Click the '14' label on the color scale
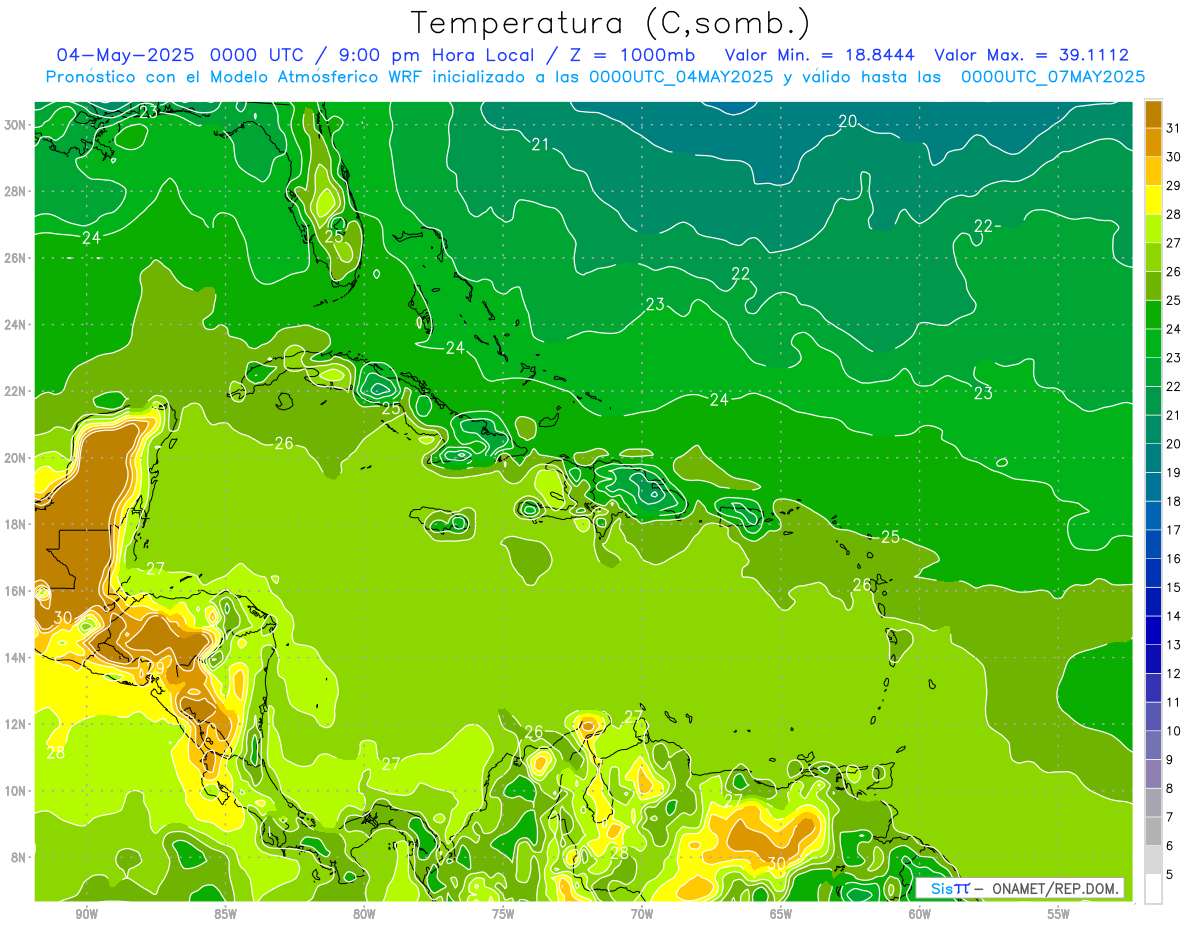The image size is (1200, 927). click(x=1174, y=616)
